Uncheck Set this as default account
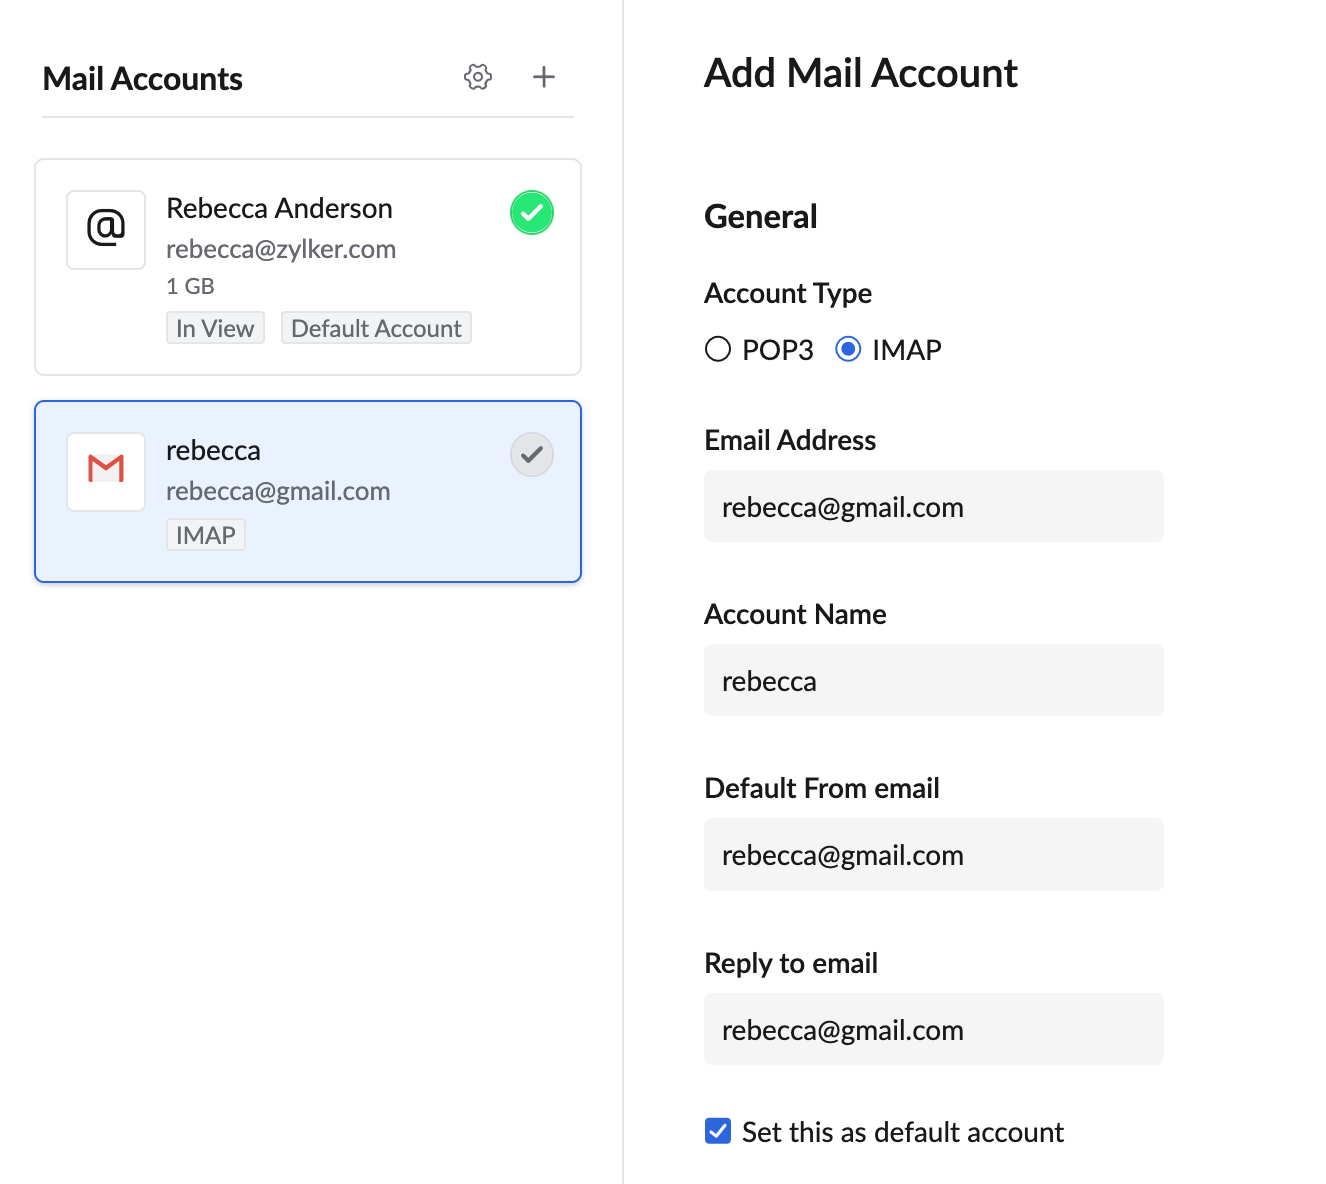The image size is (1326, 1184). pos(718,1131)
